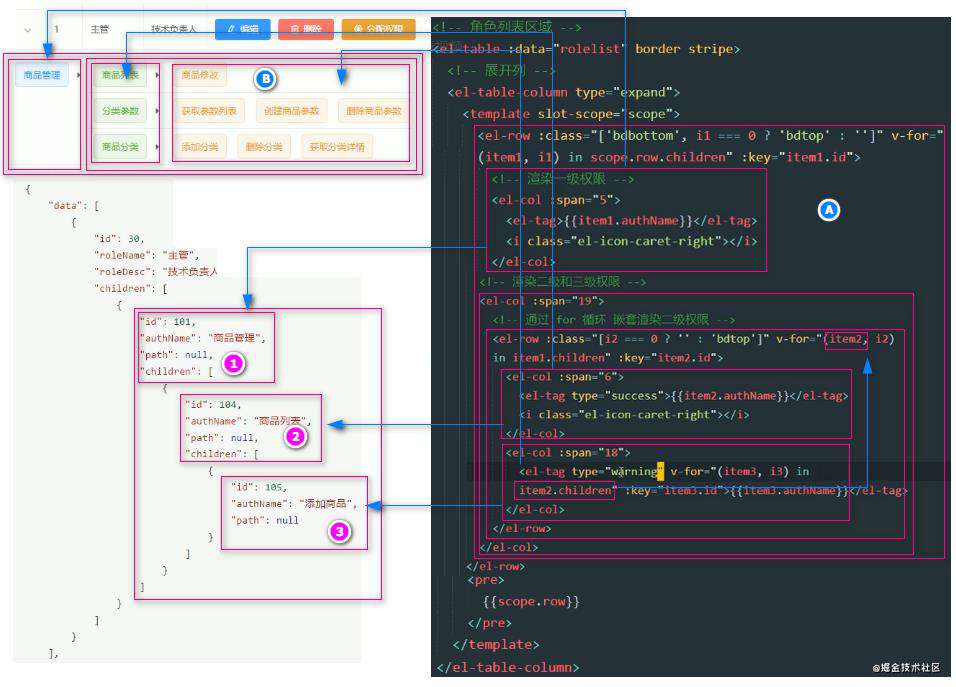
Task: Click JSON line "id": 104
Action: pos(213,404)
